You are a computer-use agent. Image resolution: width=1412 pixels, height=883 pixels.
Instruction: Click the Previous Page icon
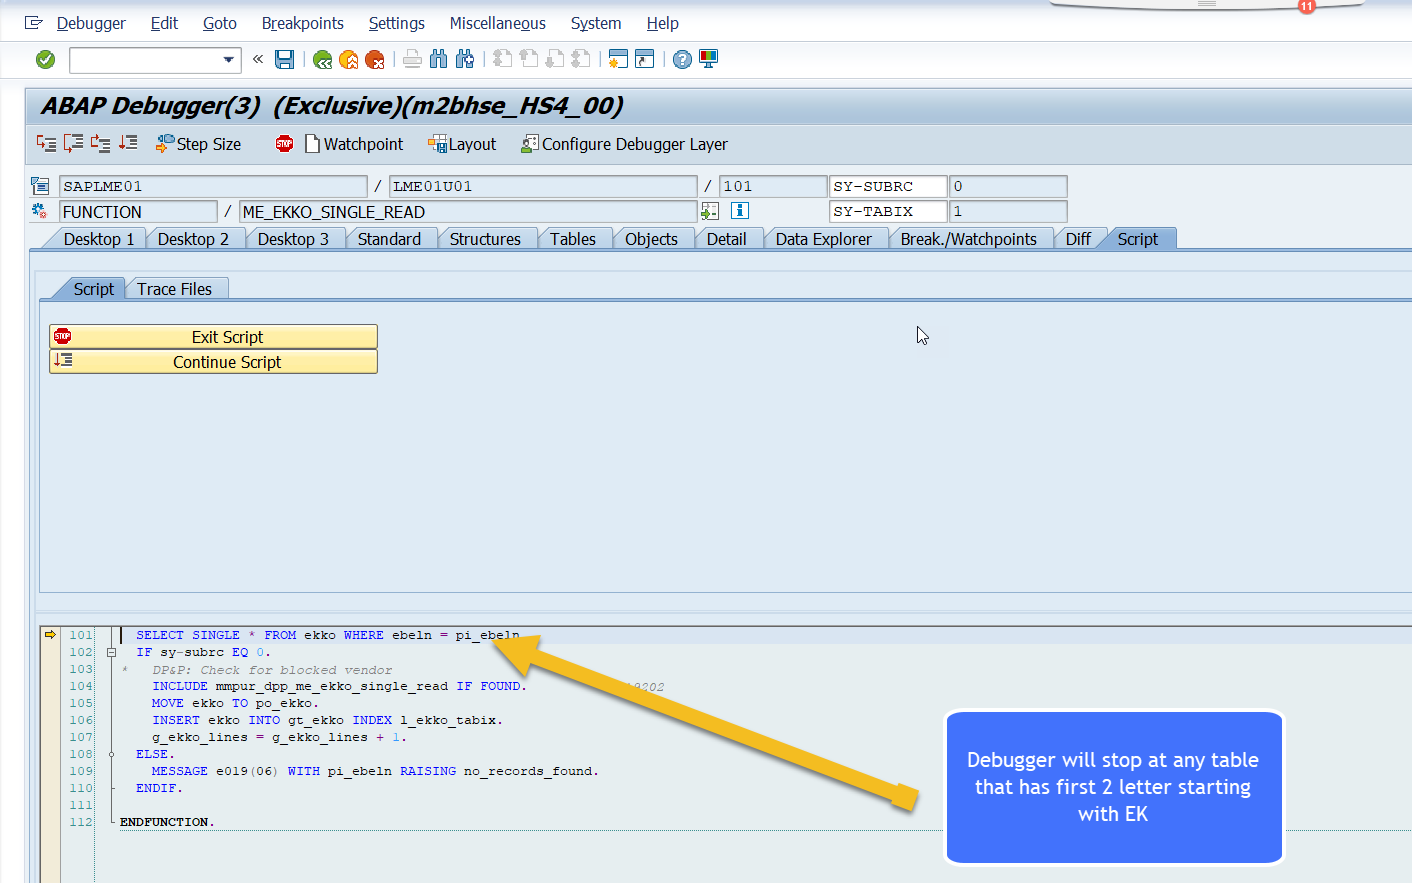tap(528, 60)
